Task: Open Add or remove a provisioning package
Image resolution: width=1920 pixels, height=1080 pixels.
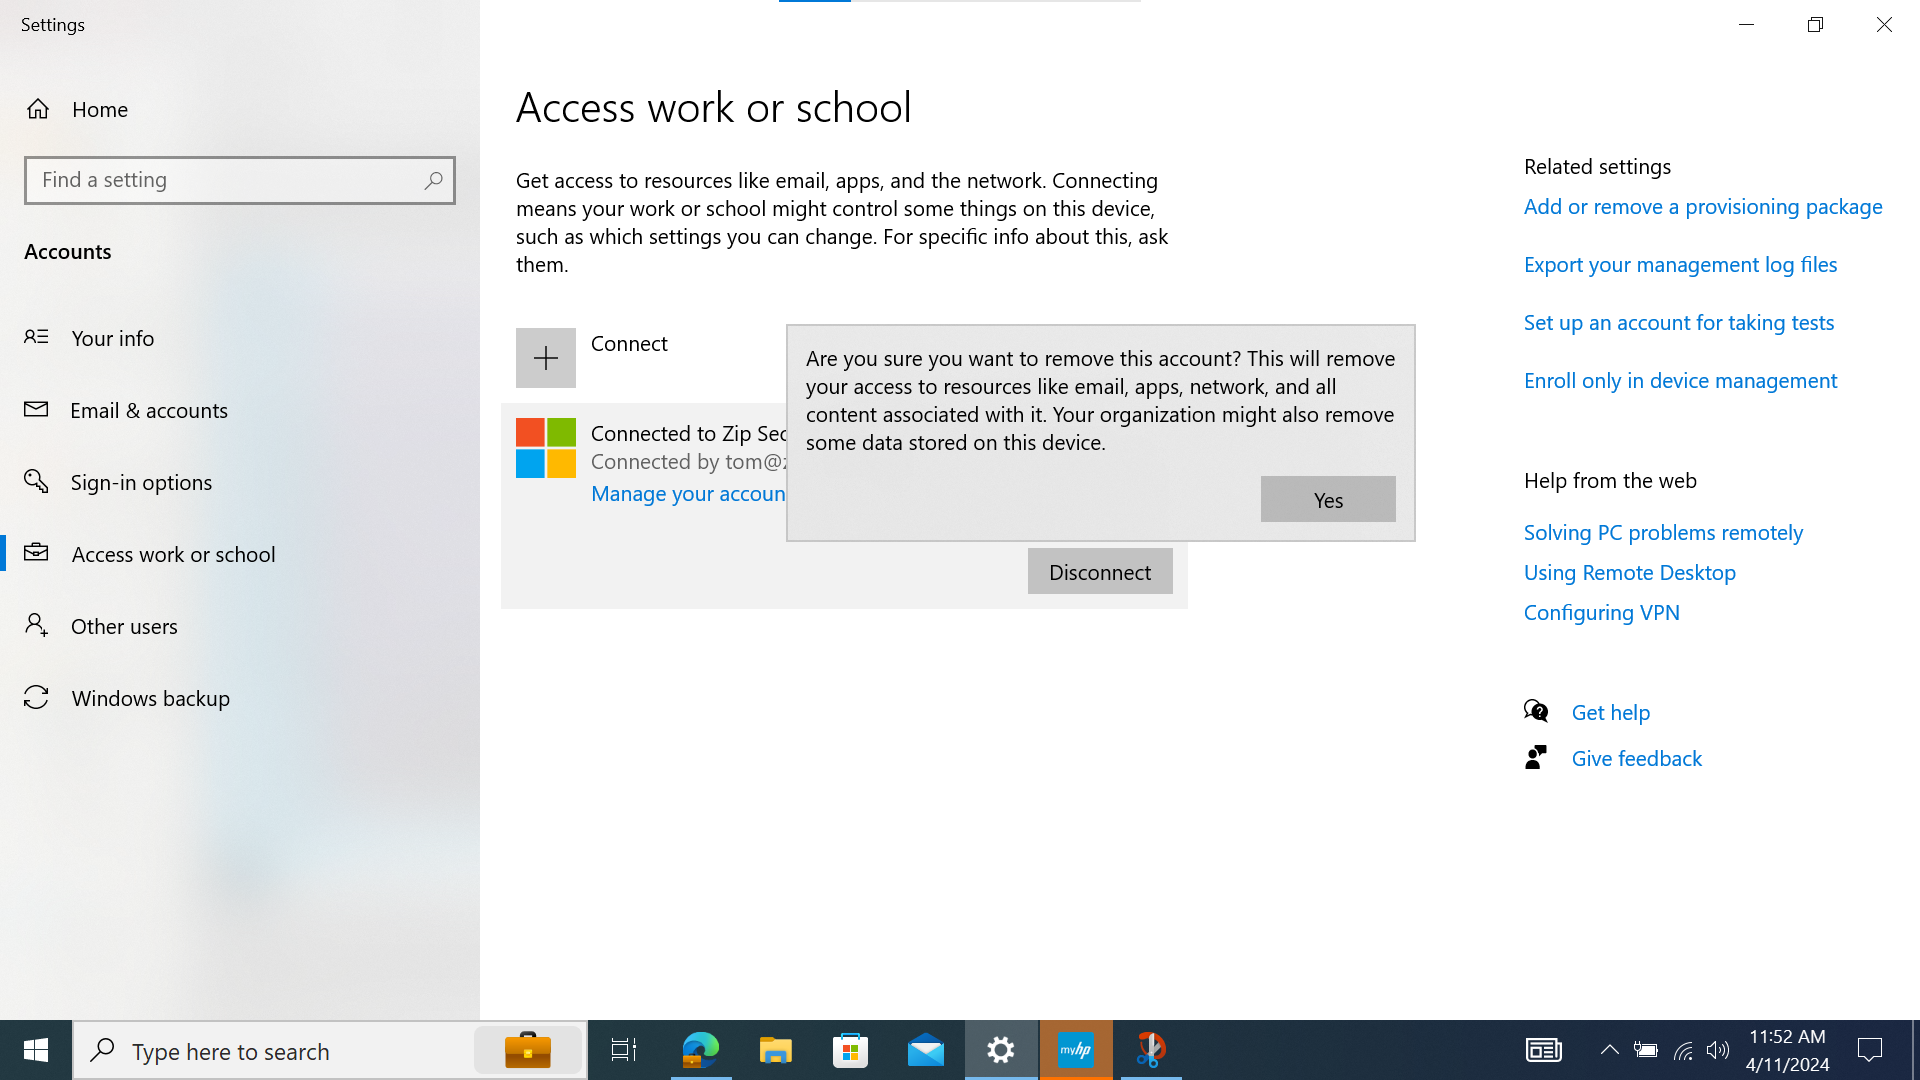Action: tap(1702, 207)
